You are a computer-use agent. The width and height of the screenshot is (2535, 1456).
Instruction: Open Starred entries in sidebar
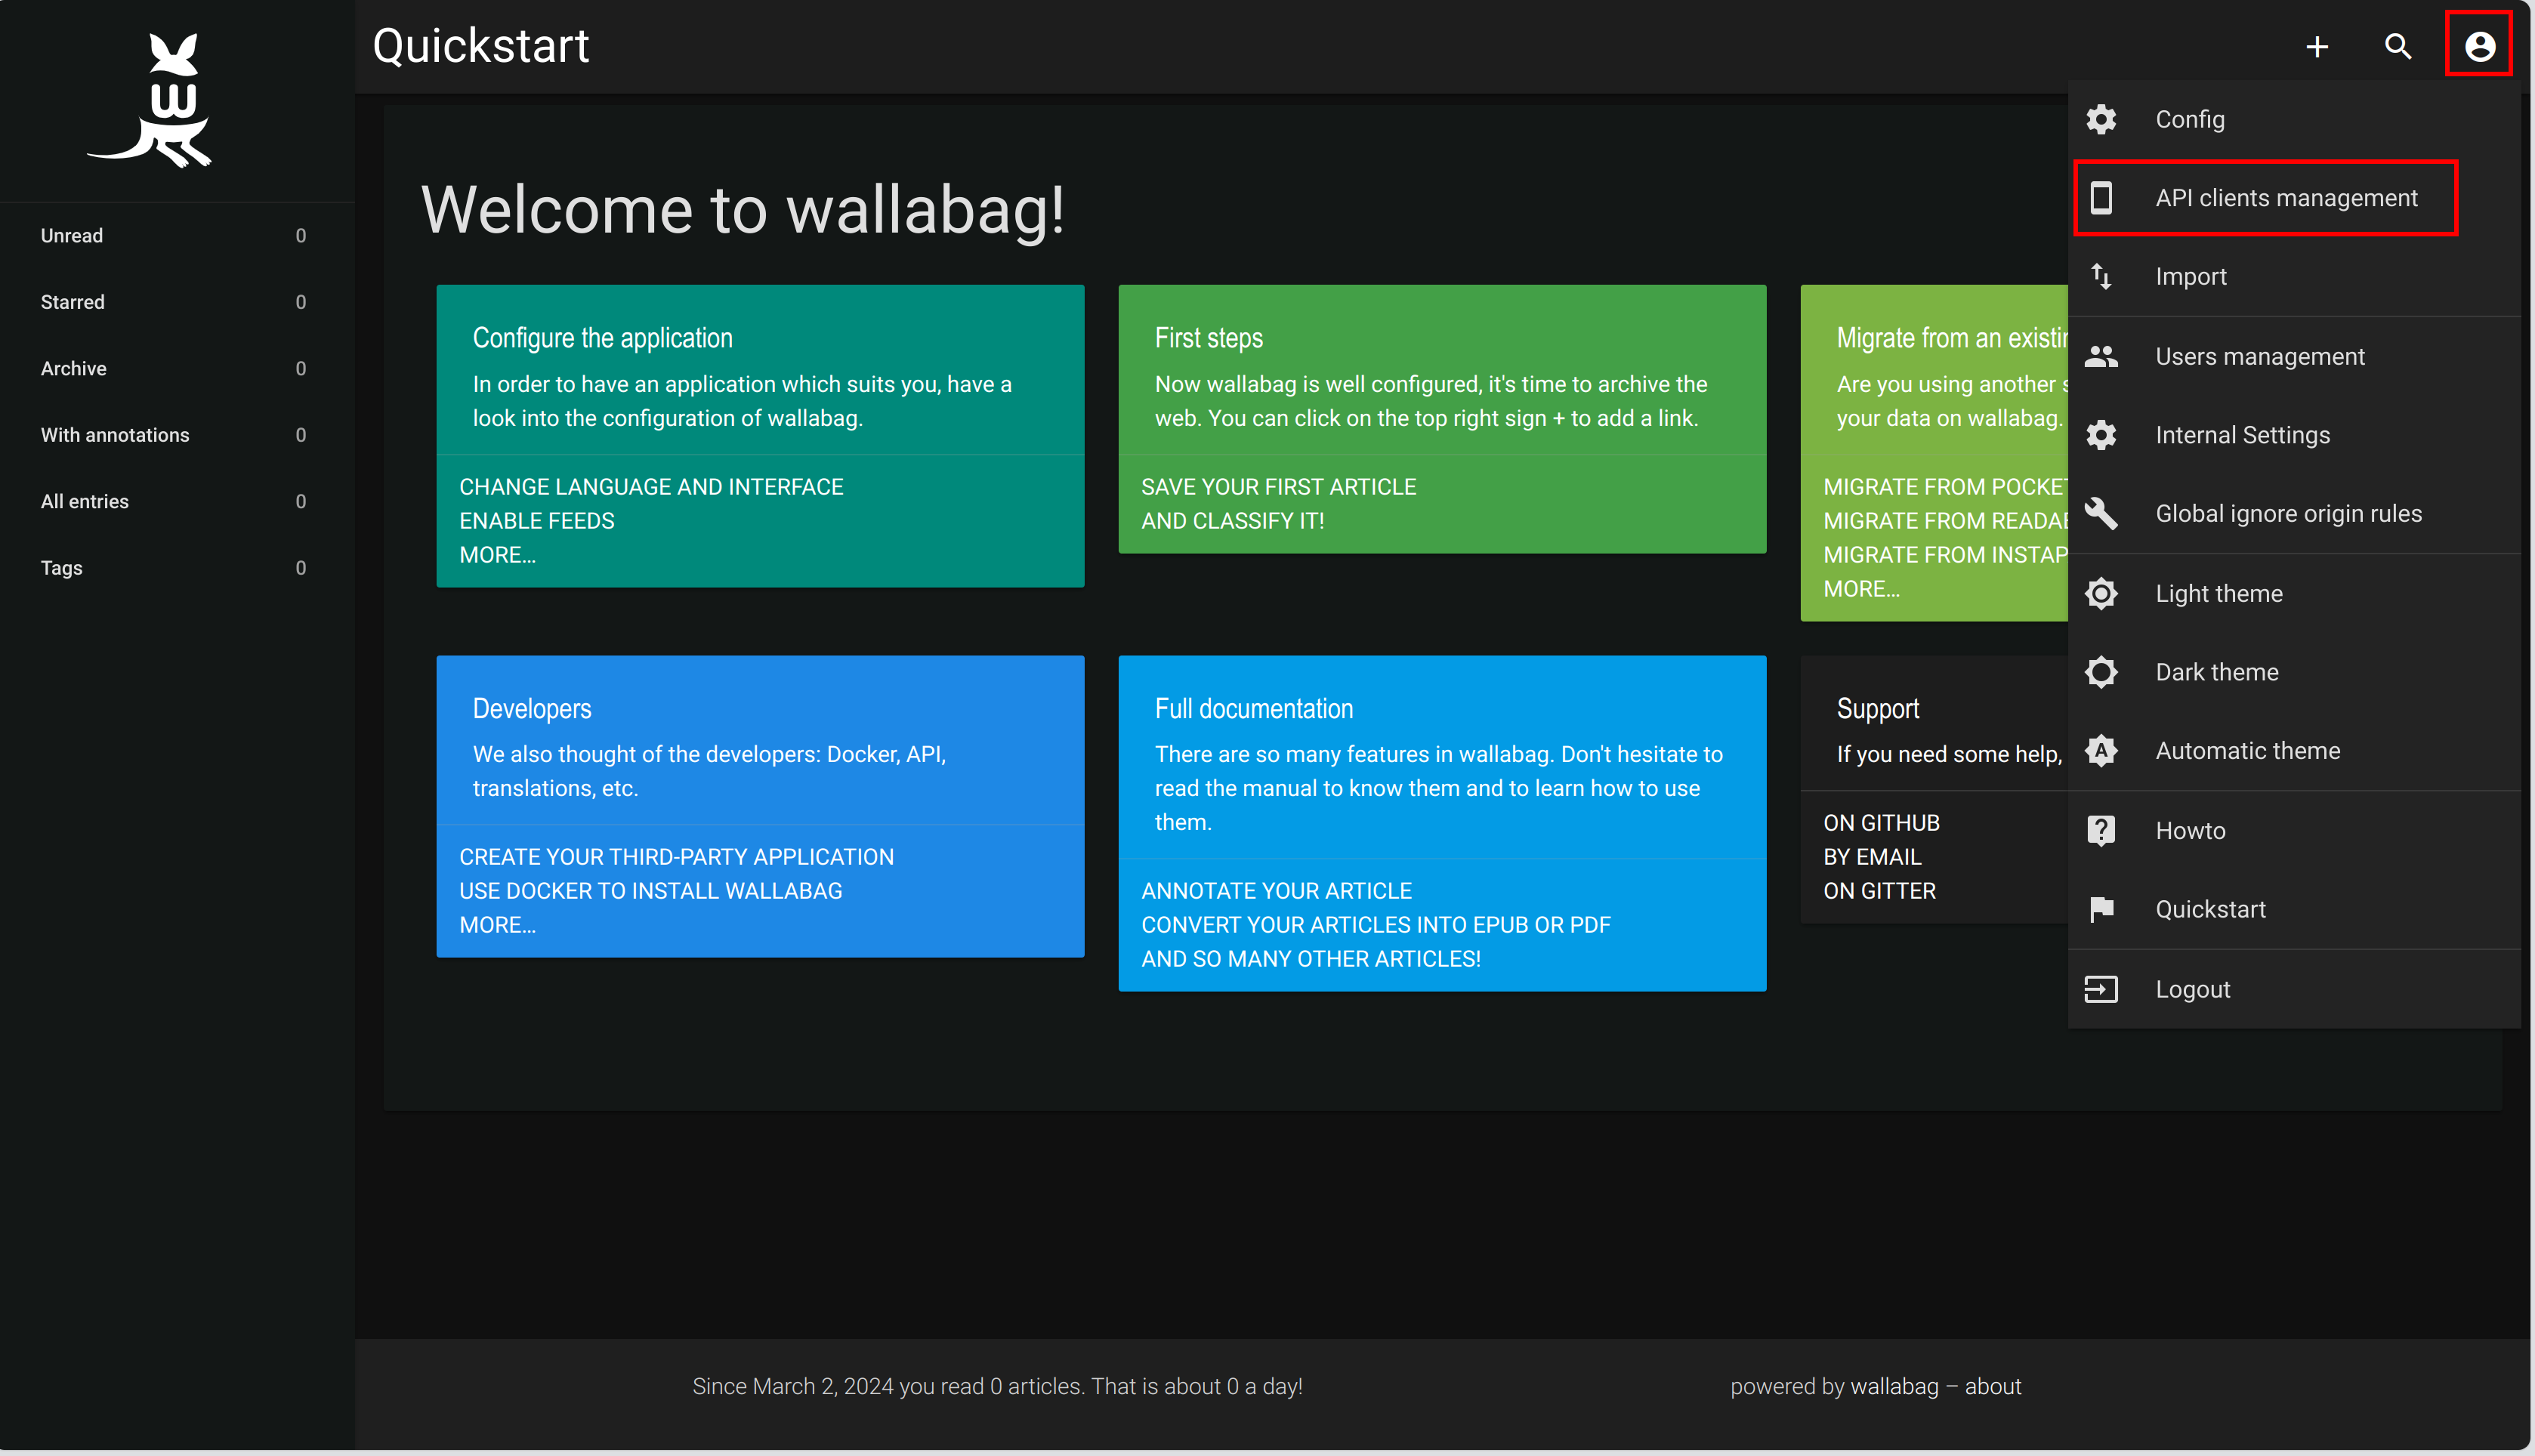click(177, 302)
